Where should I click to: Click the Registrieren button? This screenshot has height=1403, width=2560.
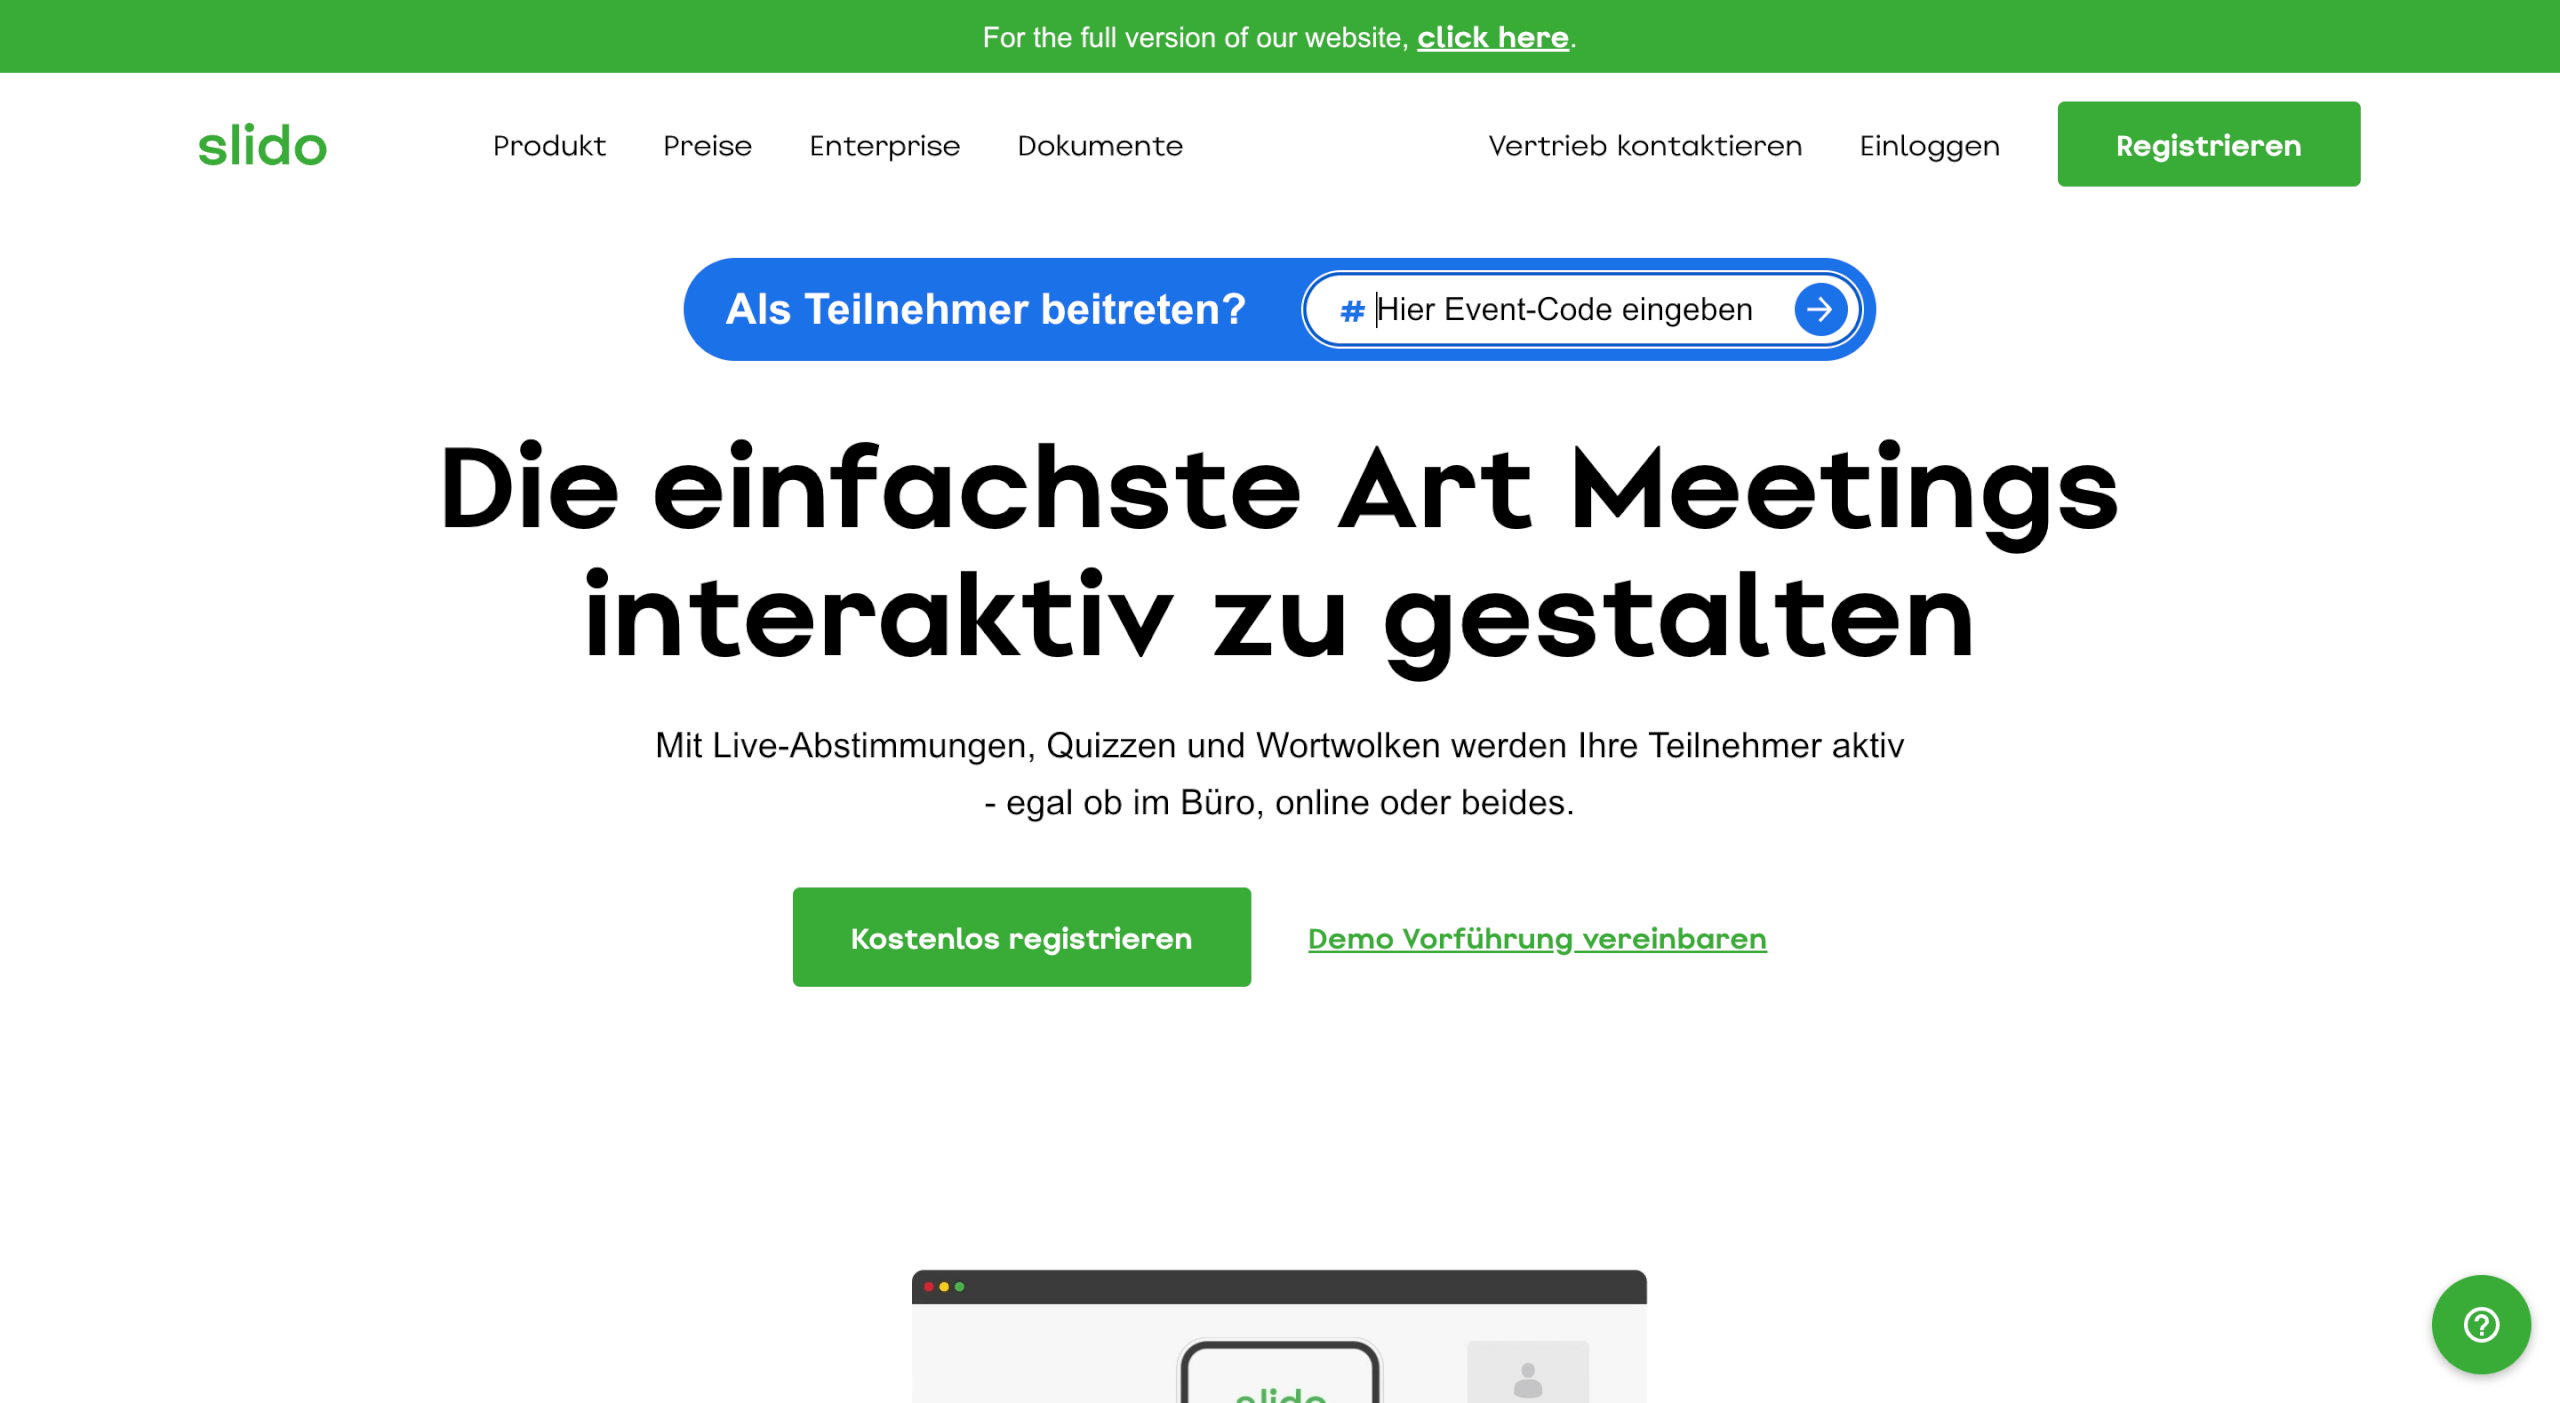coord(2208,144)
